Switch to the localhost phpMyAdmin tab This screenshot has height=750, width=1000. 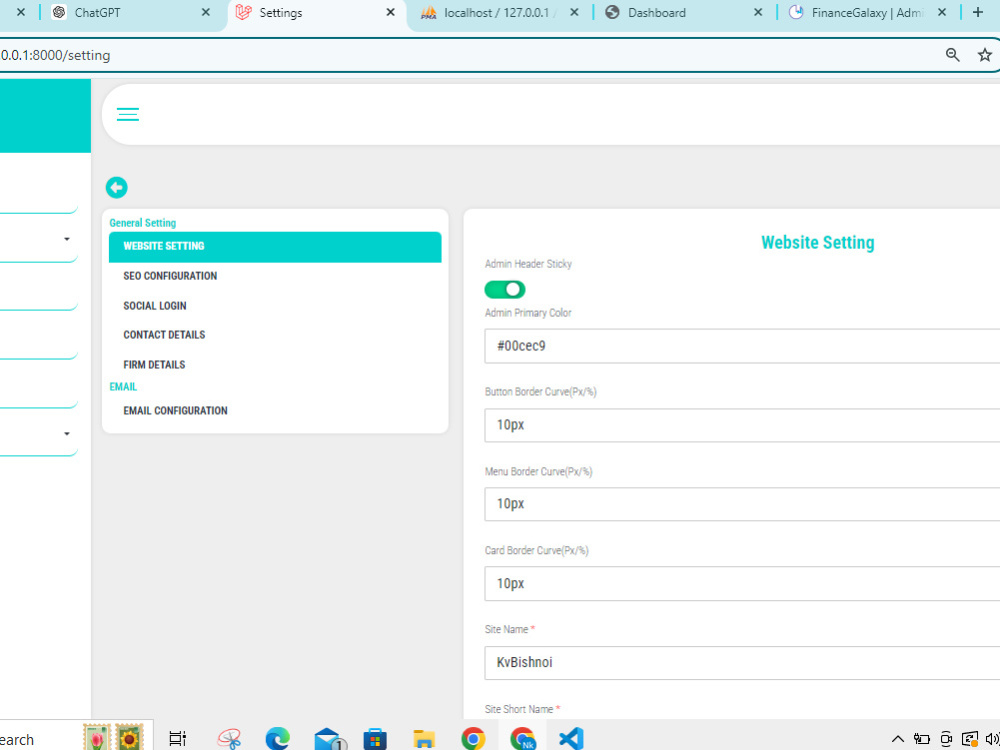pyautogui.click(x=494, y=13)
